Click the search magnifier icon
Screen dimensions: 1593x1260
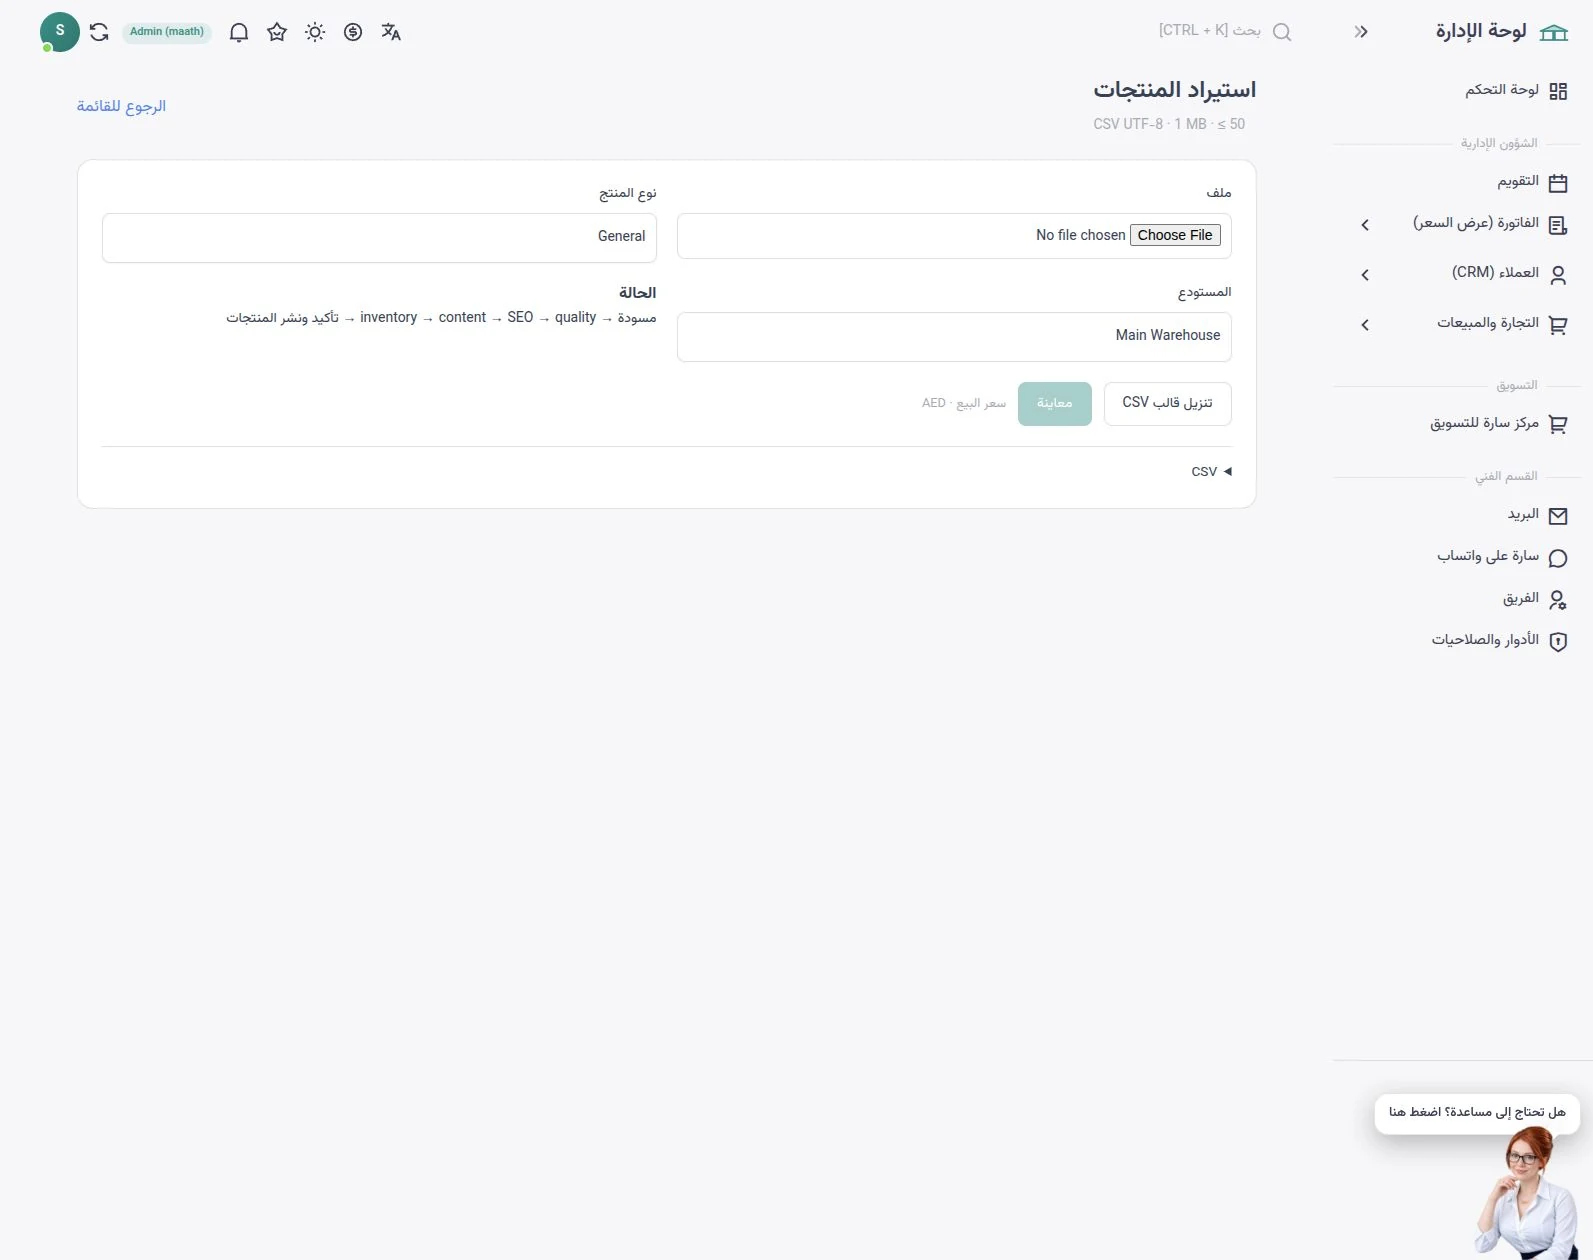pyautogui.click(x=1282, y=32)
